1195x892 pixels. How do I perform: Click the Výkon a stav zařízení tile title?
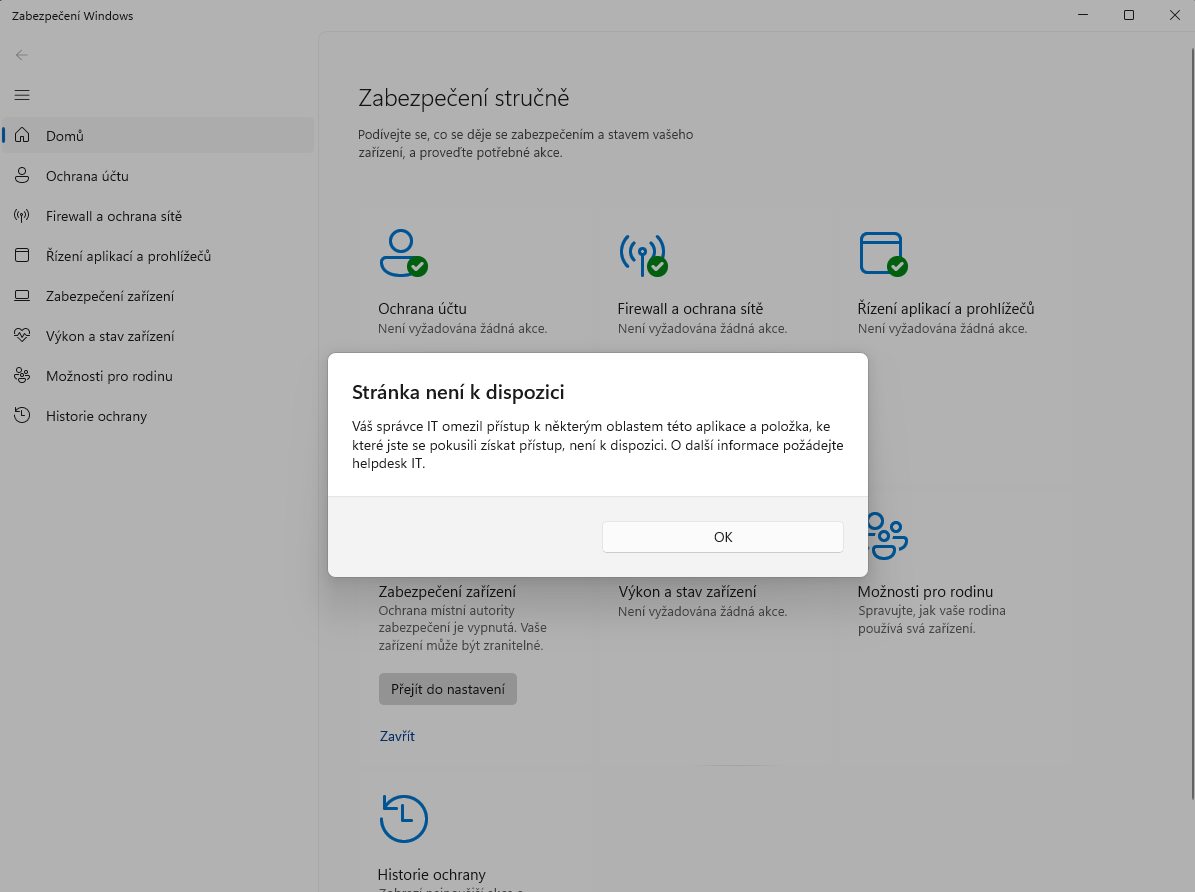click(687, 592)
